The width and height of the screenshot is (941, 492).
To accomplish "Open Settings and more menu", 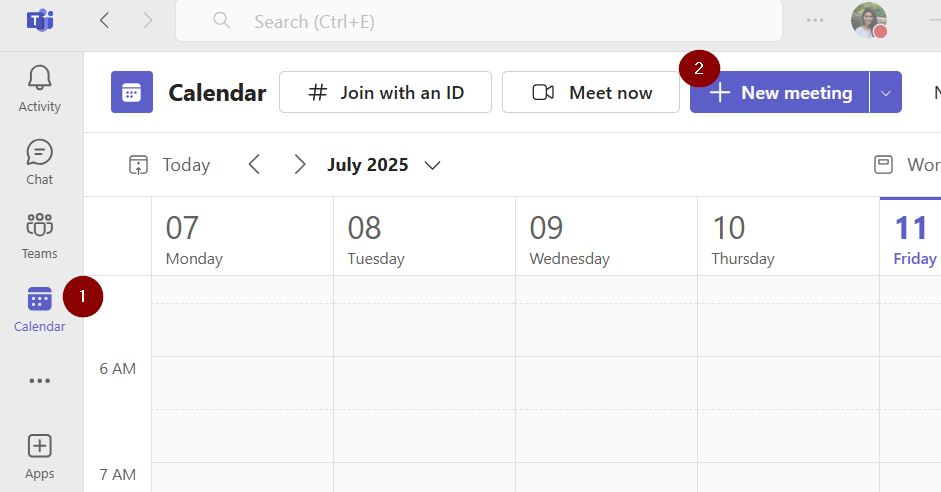I will tap(815, 20).
